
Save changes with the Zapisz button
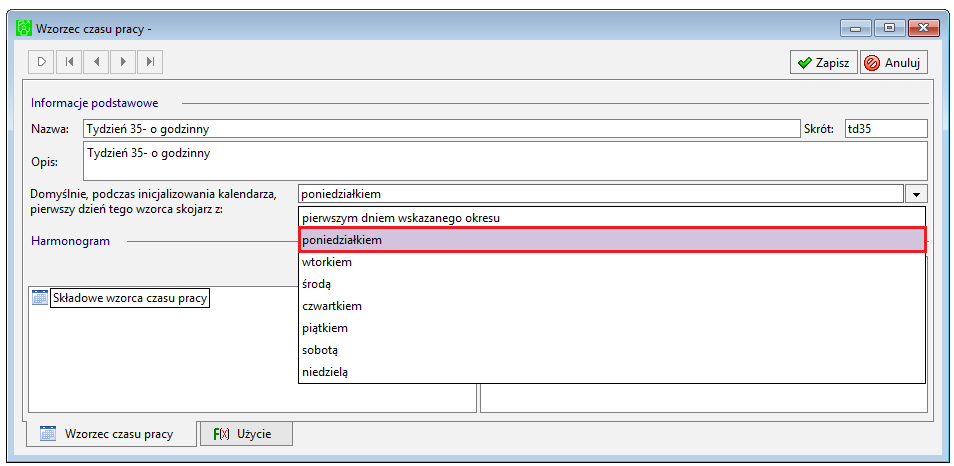pyautogui.click(x=824, y=62)
